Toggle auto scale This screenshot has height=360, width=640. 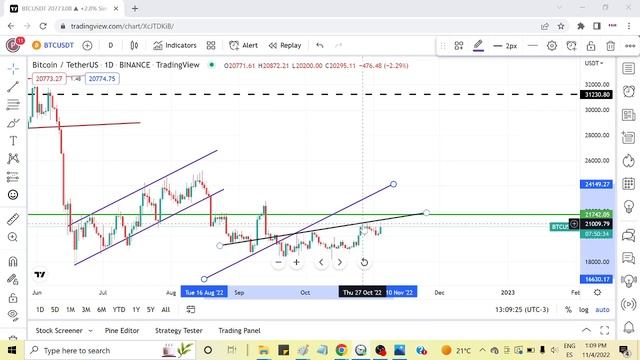(602, 310)
